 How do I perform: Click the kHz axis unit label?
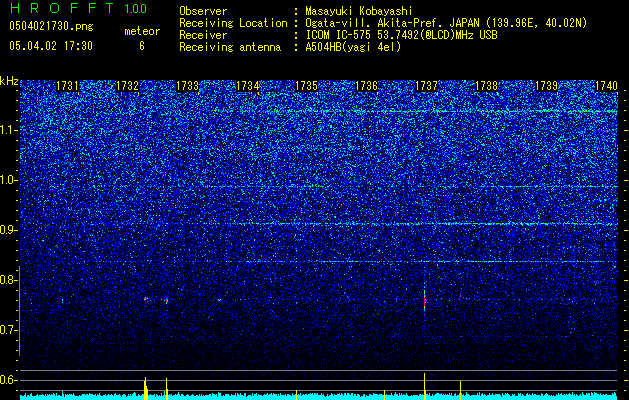point(9,81)
